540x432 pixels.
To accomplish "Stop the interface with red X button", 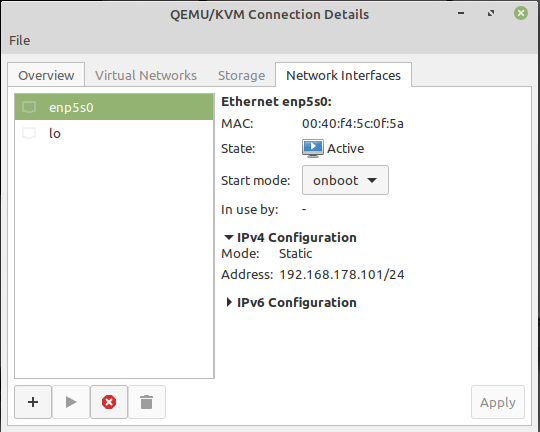I will click(109, 402).
